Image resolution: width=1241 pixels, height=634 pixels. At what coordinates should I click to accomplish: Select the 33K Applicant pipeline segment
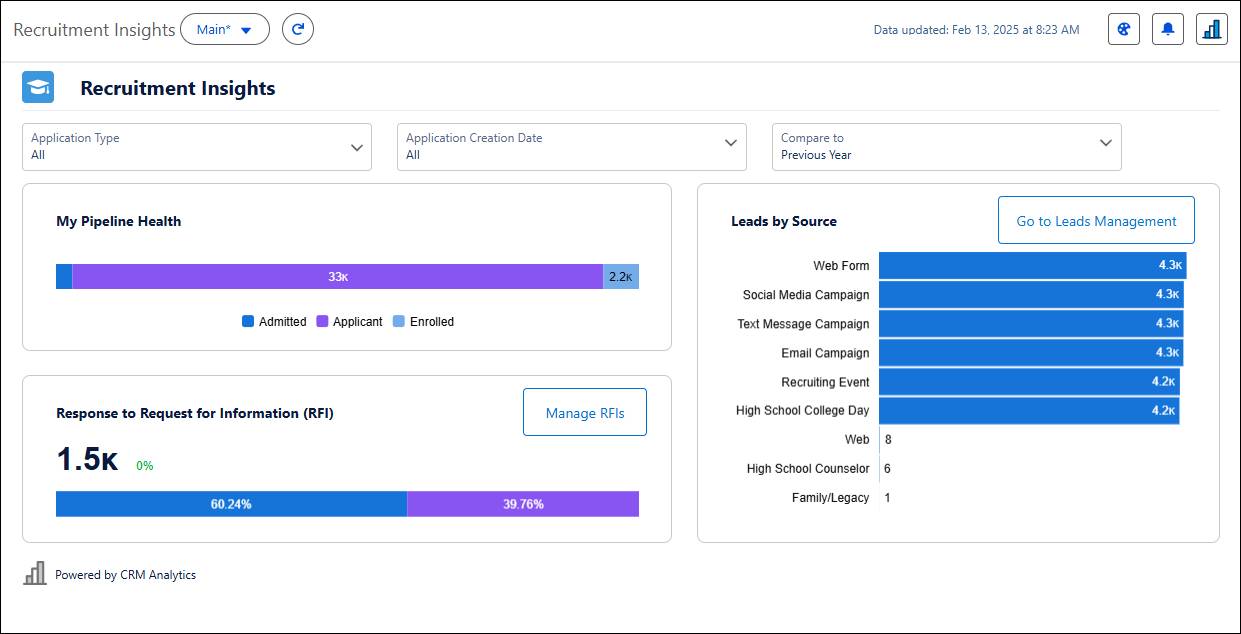(x=338, y=276)
